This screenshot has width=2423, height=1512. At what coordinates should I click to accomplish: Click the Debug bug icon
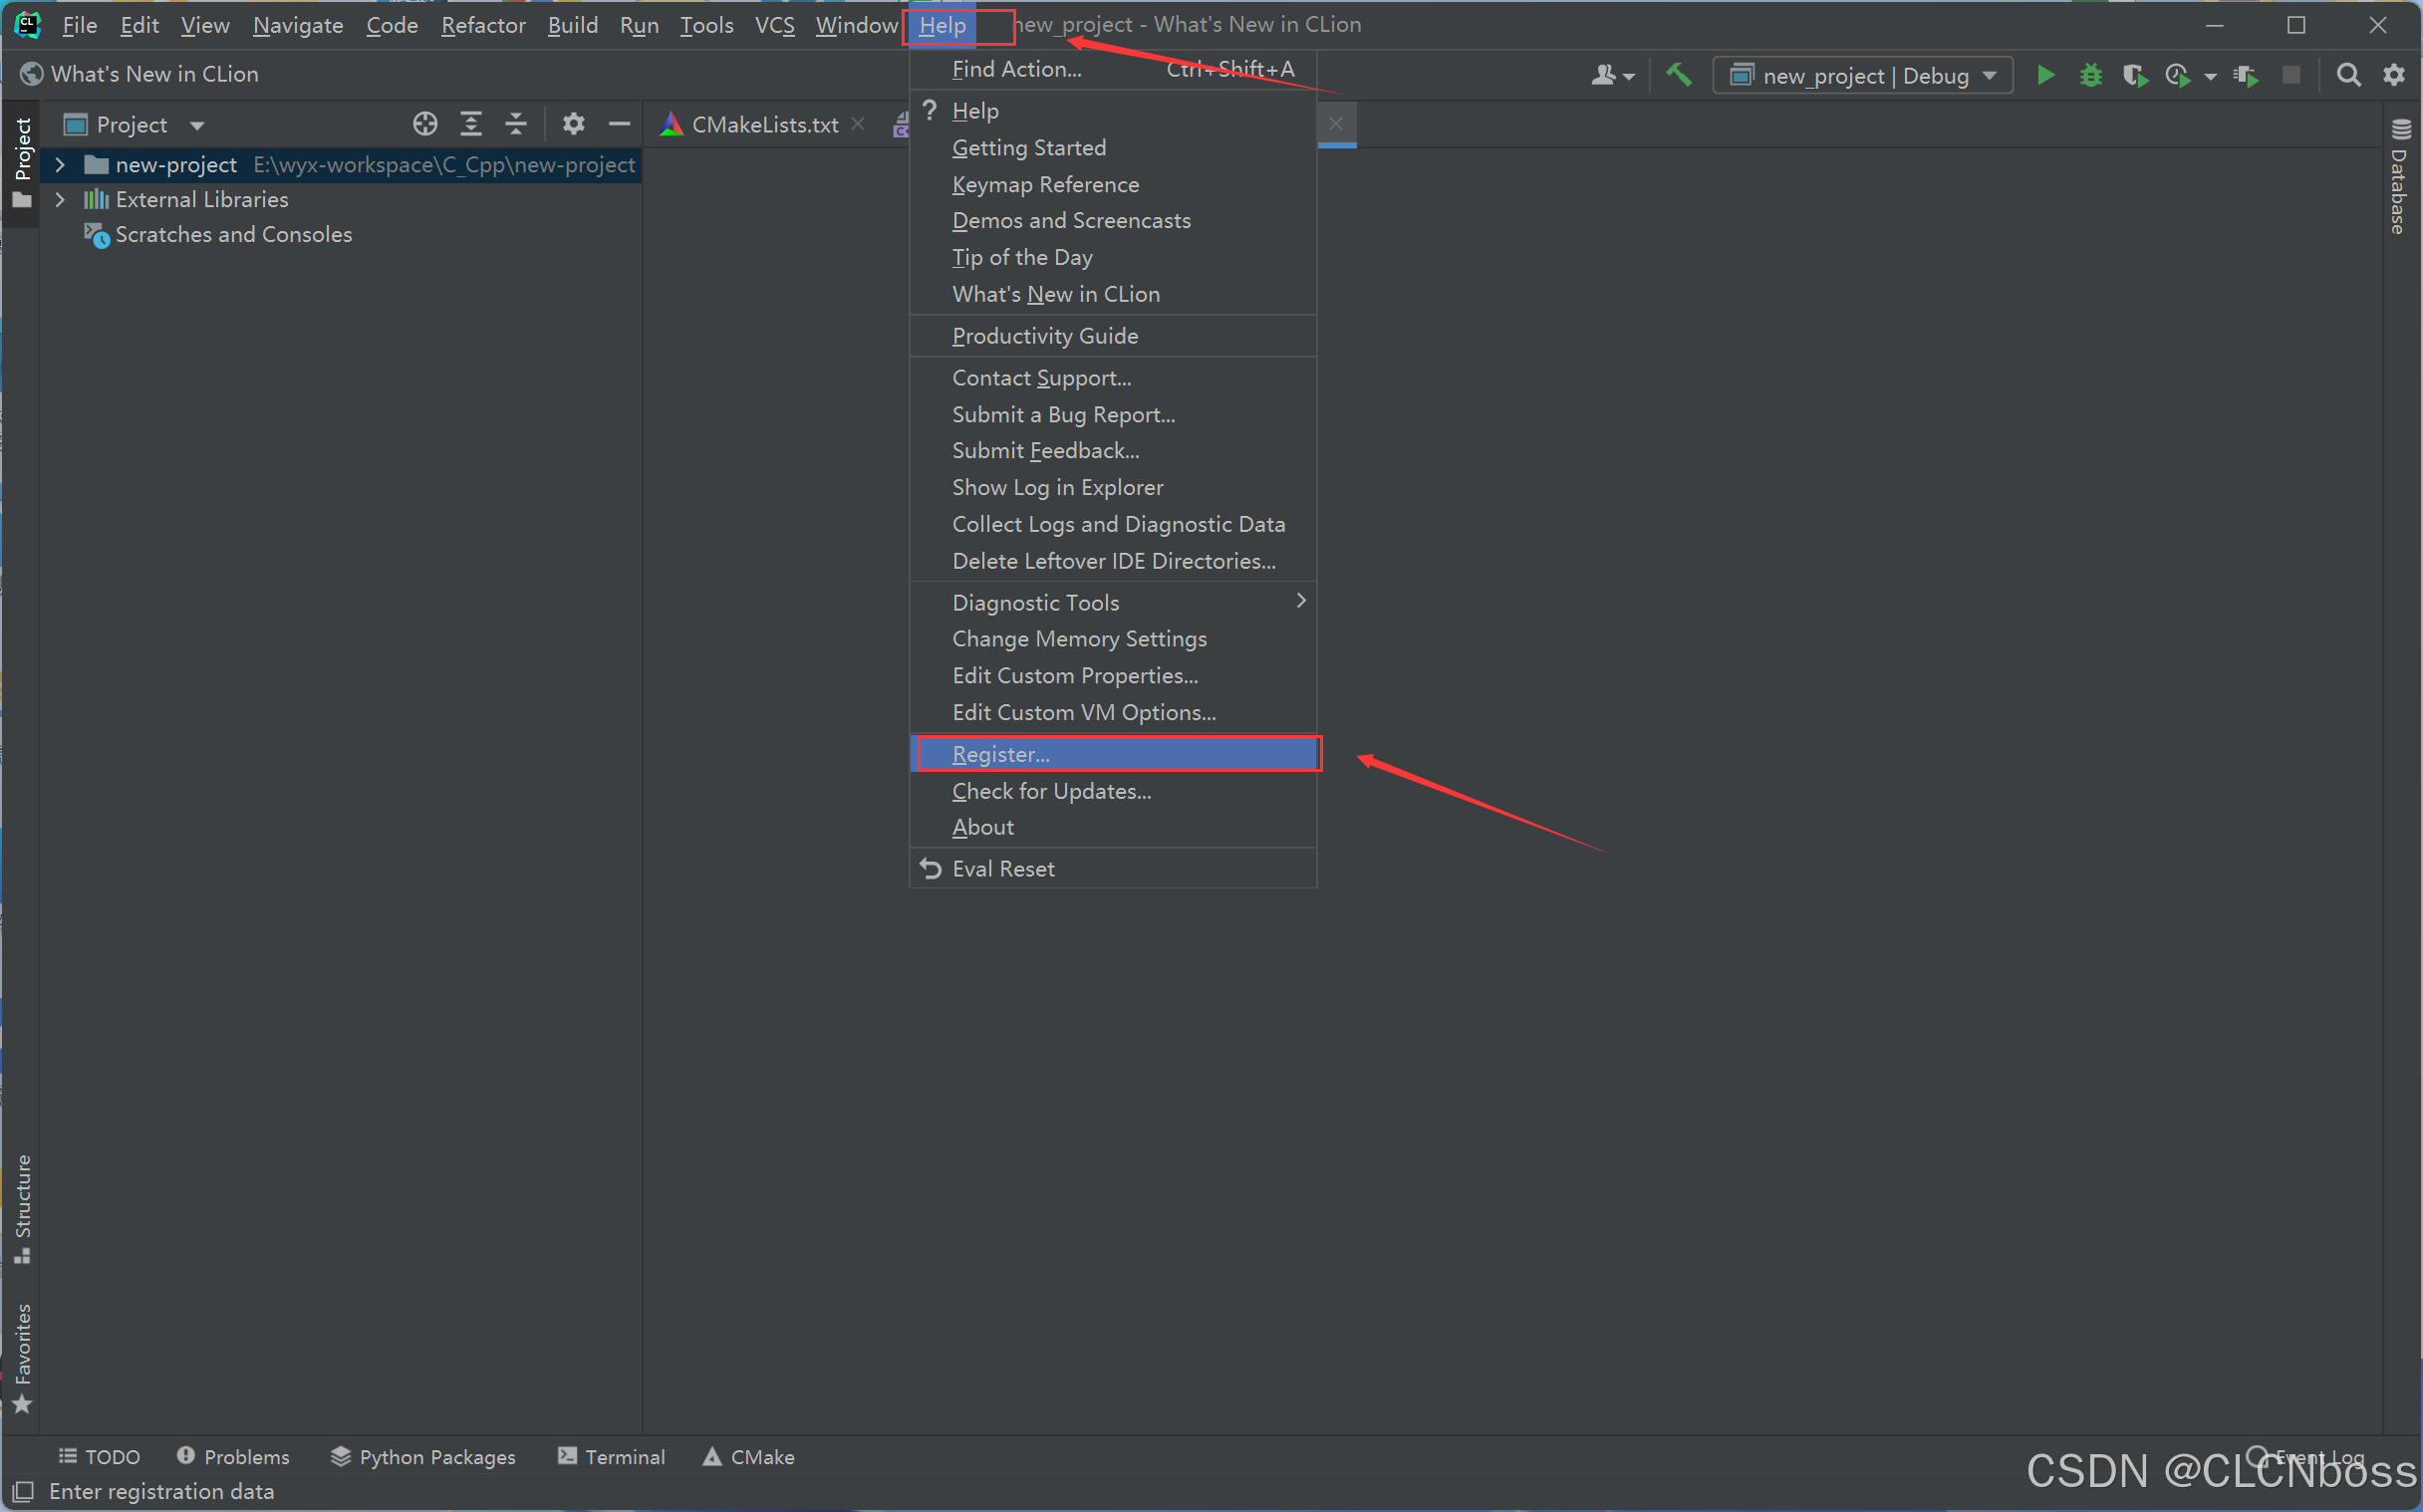click(2090, 75)
